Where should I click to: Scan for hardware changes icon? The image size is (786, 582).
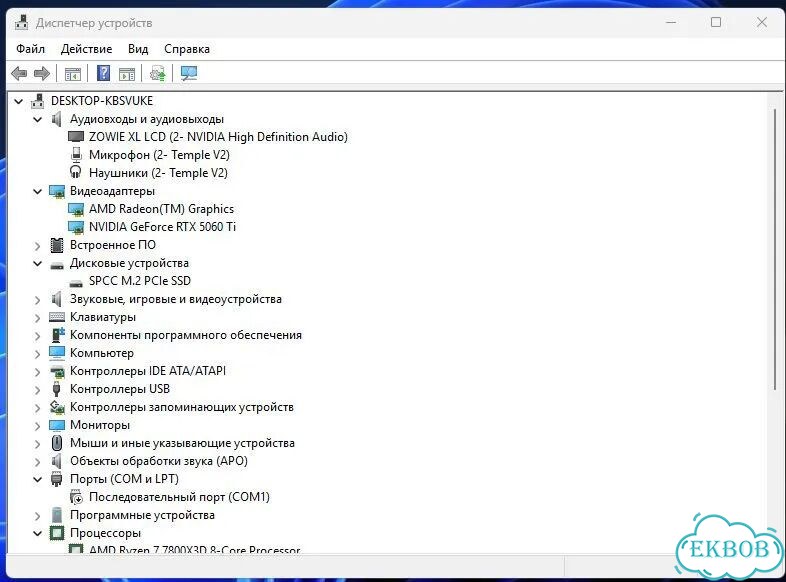click(x=189, y=74)
